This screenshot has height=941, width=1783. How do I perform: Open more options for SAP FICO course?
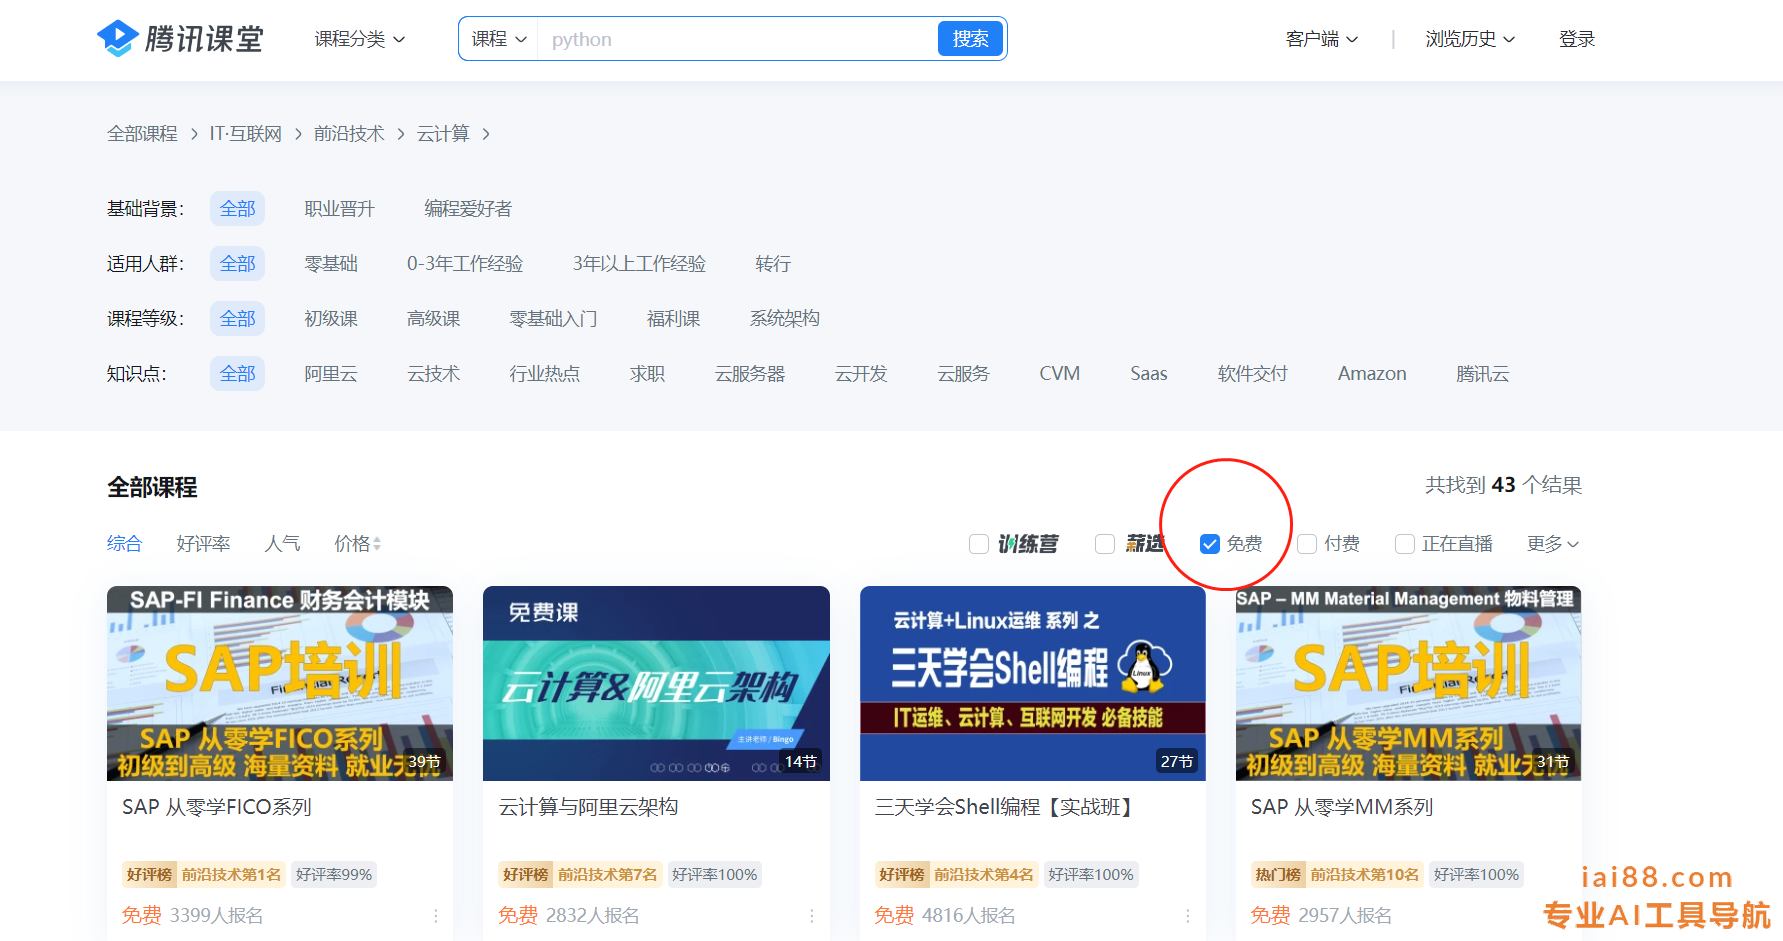[x=436, y=916]
